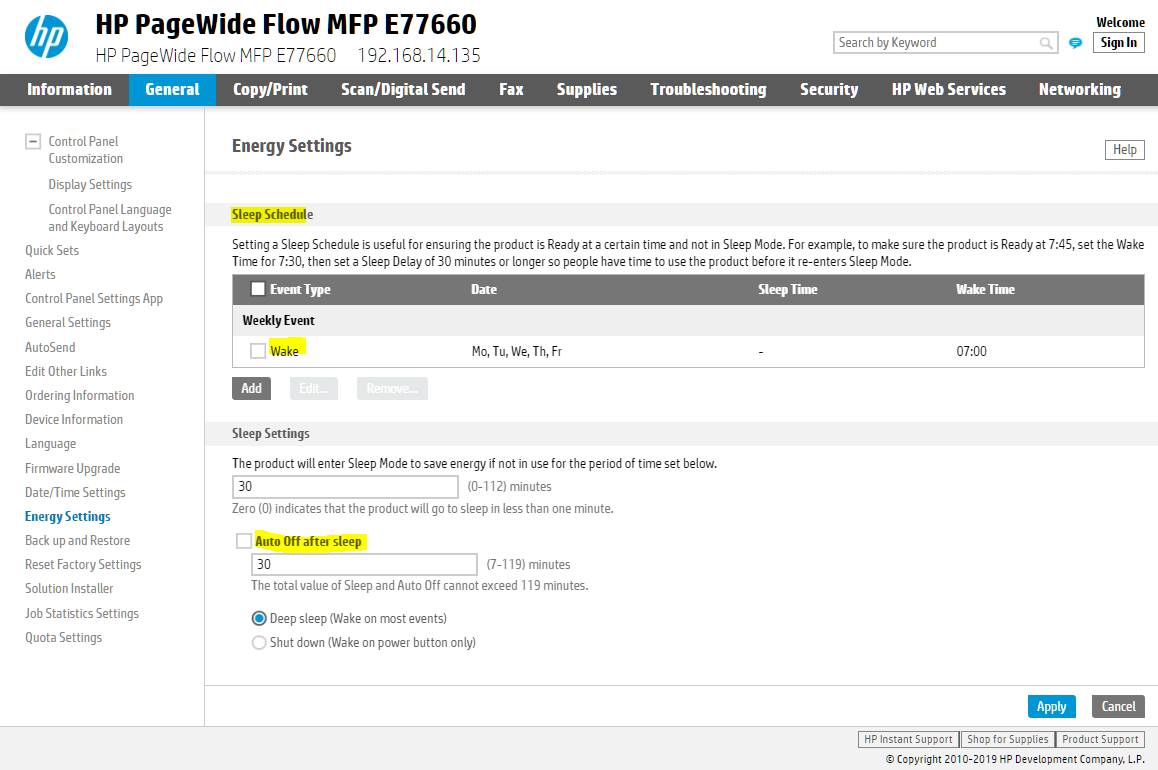The width and height of the screenshot is (1158, 770).
Task: Cancel the energy settings changes
Action: [x=1117, y=706]
